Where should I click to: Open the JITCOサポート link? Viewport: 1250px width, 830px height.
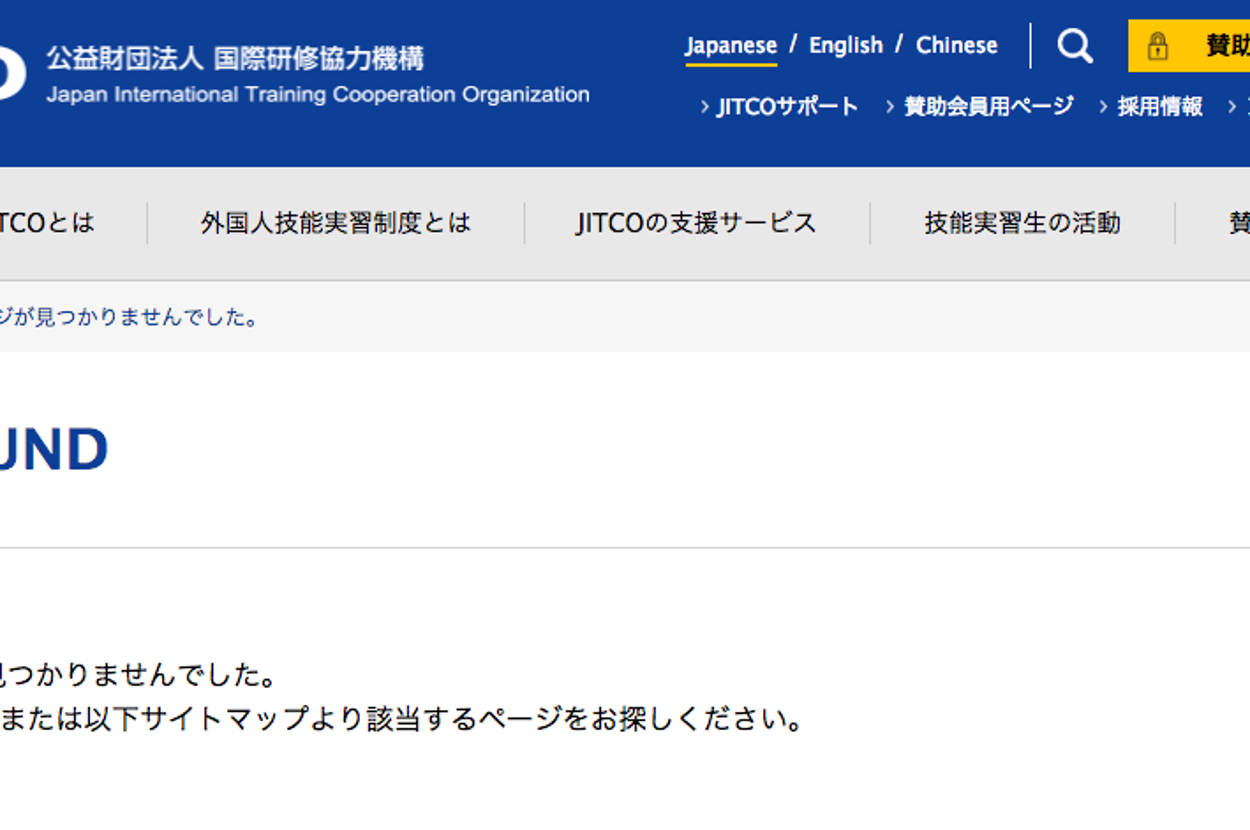pyautogui.click(x=787, y=107)
